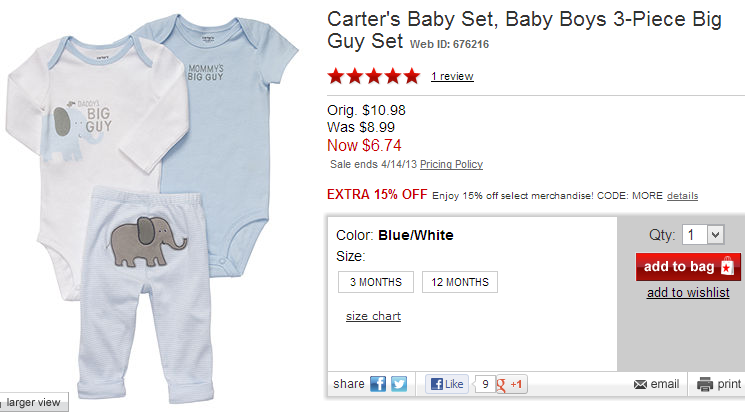Screen dimensions: 745x413
Task: Share product on Facebook icon
Action: point(379,384)
